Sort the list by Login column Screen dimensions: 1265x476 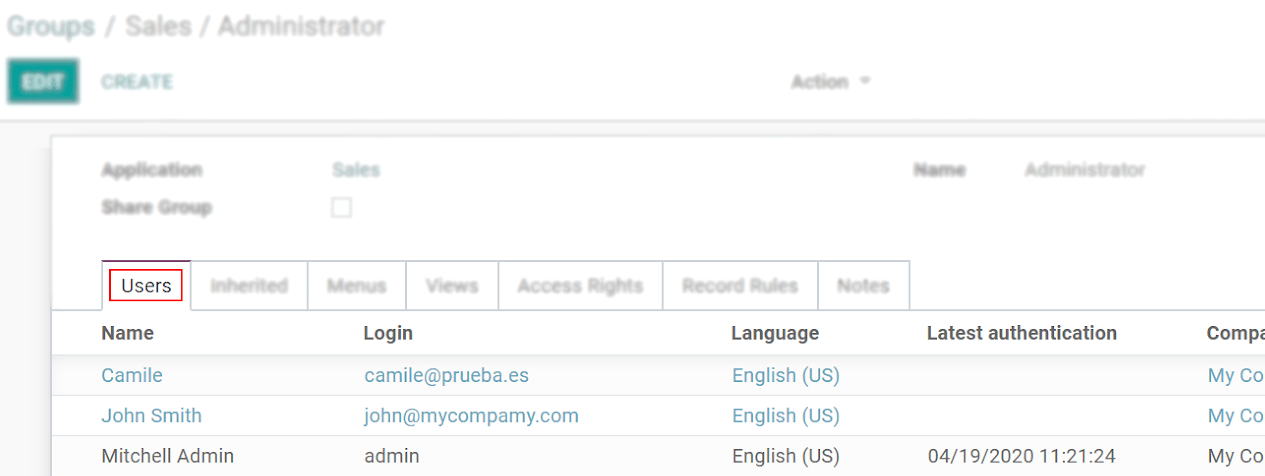(388, 333)
